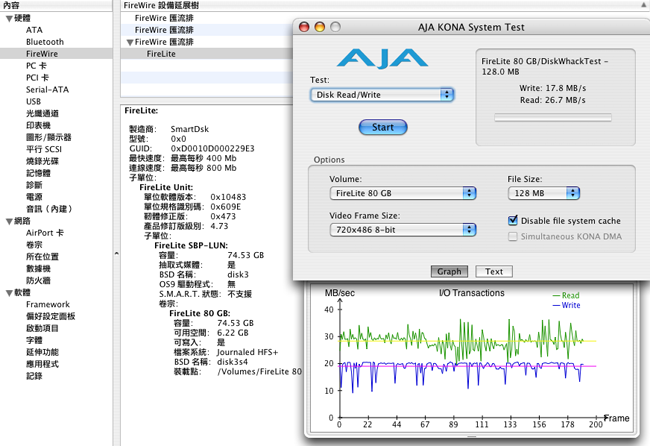Select 印表機 in the sidebar
The height and width of the screenshot is (446, 650).
click(38, 125)
